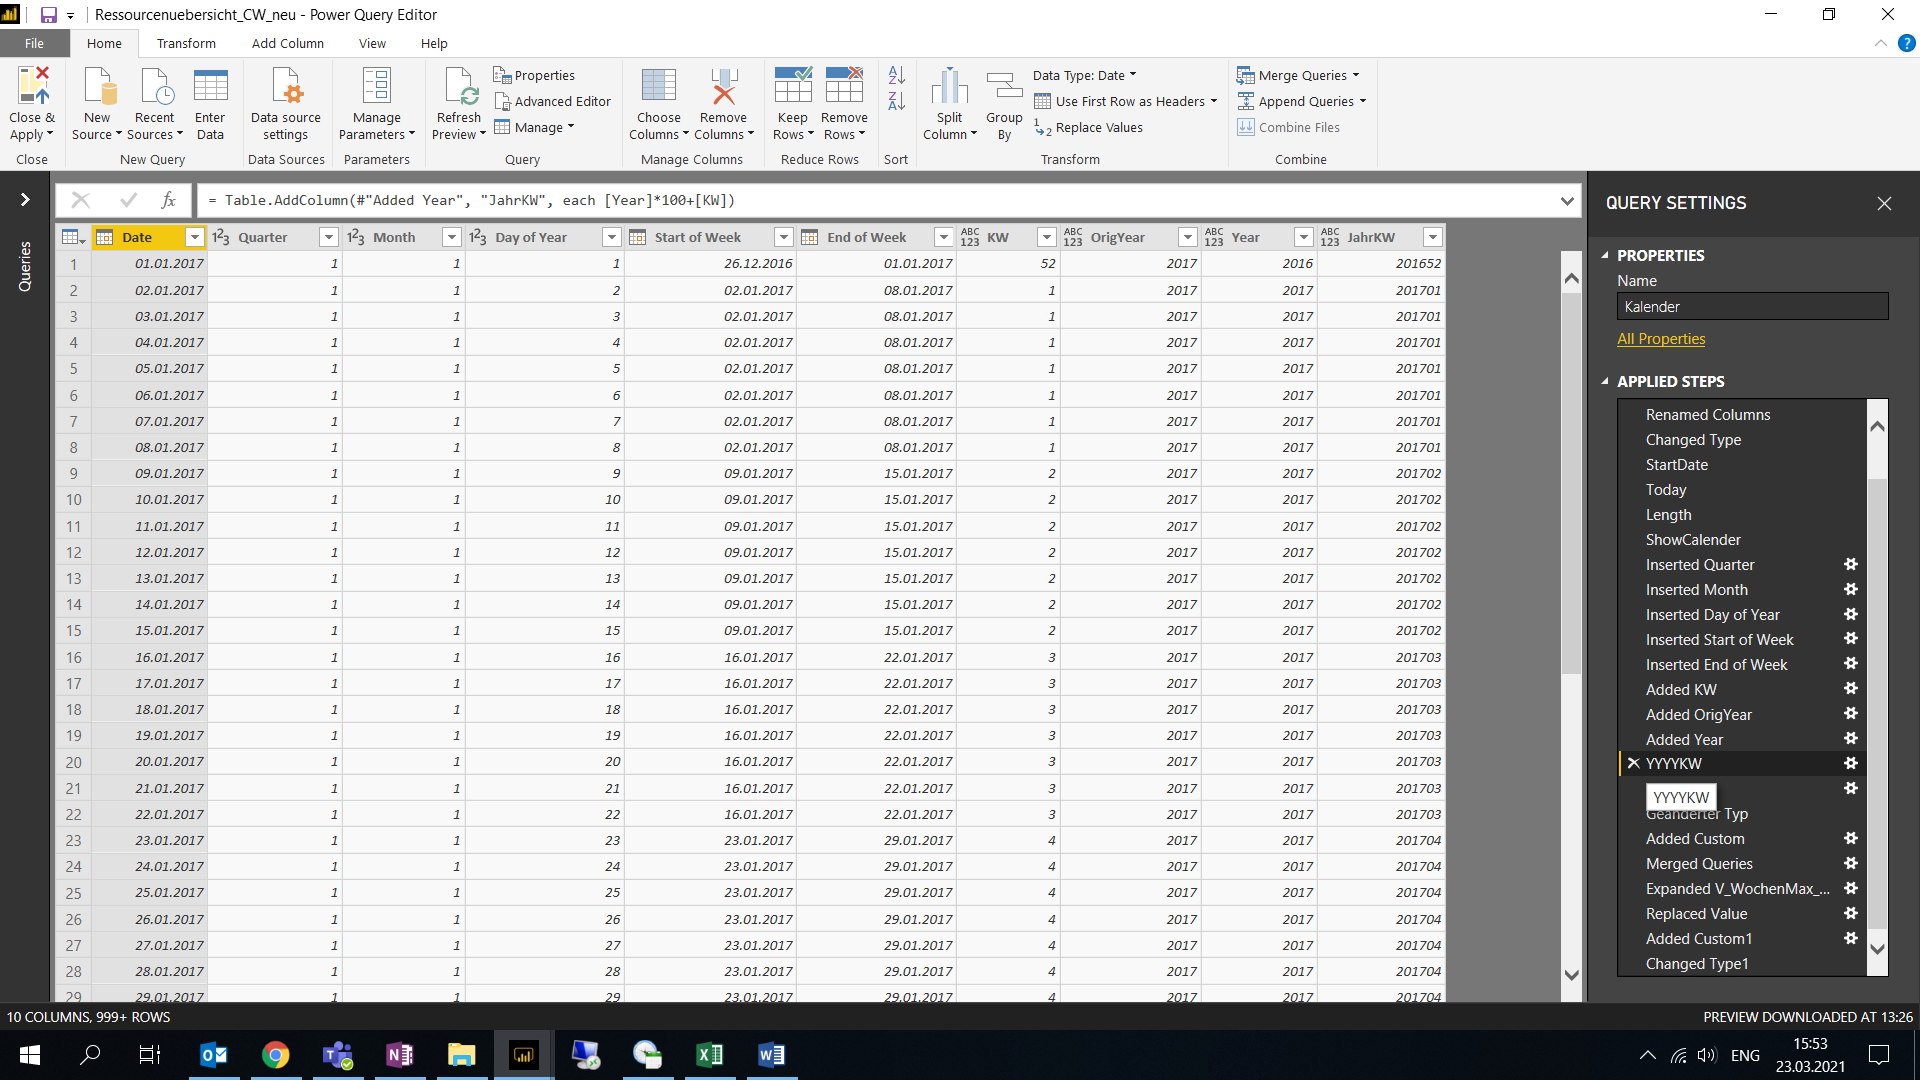Open settings gear for Added KW step
1920x1080 pixels.
tap(1851, 689)
